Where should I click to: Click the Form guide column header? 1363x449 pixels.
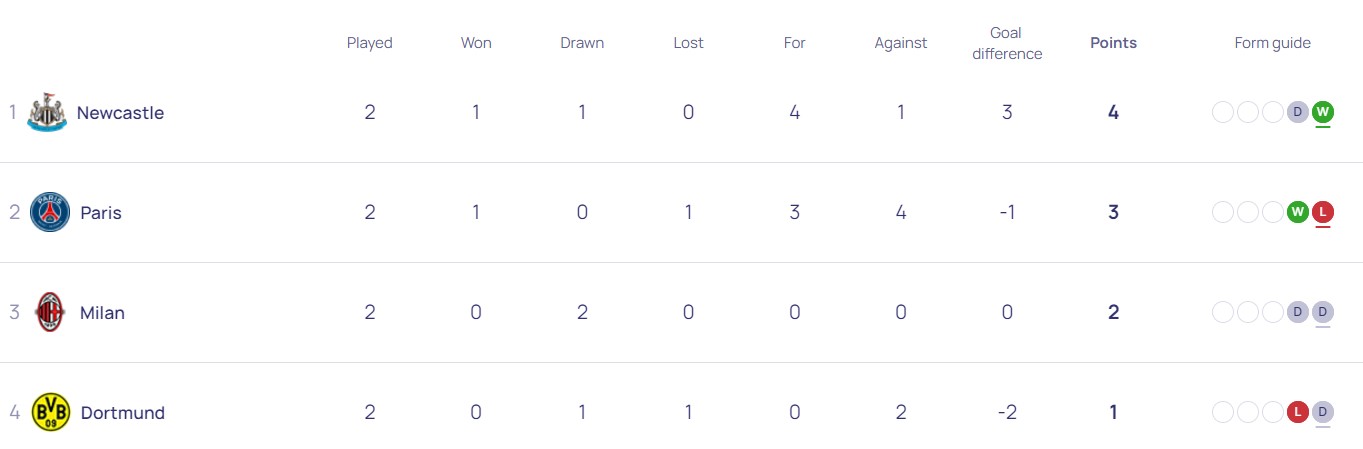(1272, 43)
